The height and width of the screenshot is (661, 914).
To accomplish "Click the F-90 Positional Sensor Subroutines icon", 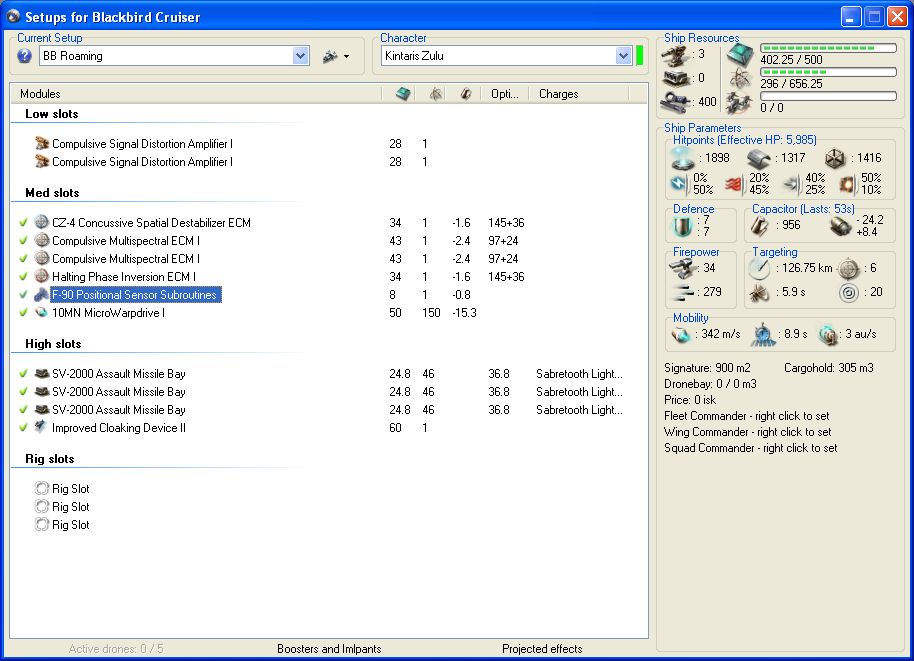I will (x=41, y=294).
